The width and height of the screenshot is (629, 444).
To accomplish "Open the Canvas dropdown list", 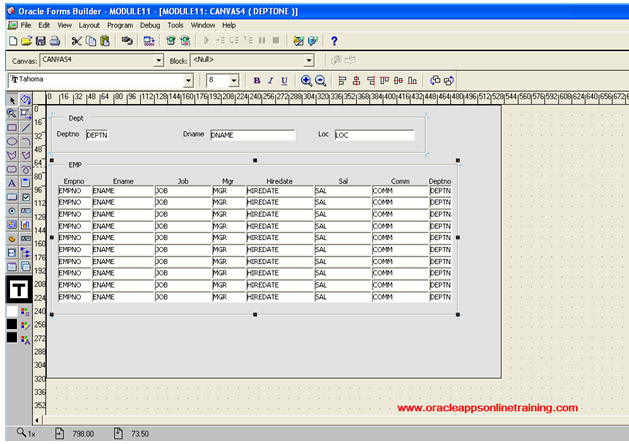I will [x=158, y=60].
